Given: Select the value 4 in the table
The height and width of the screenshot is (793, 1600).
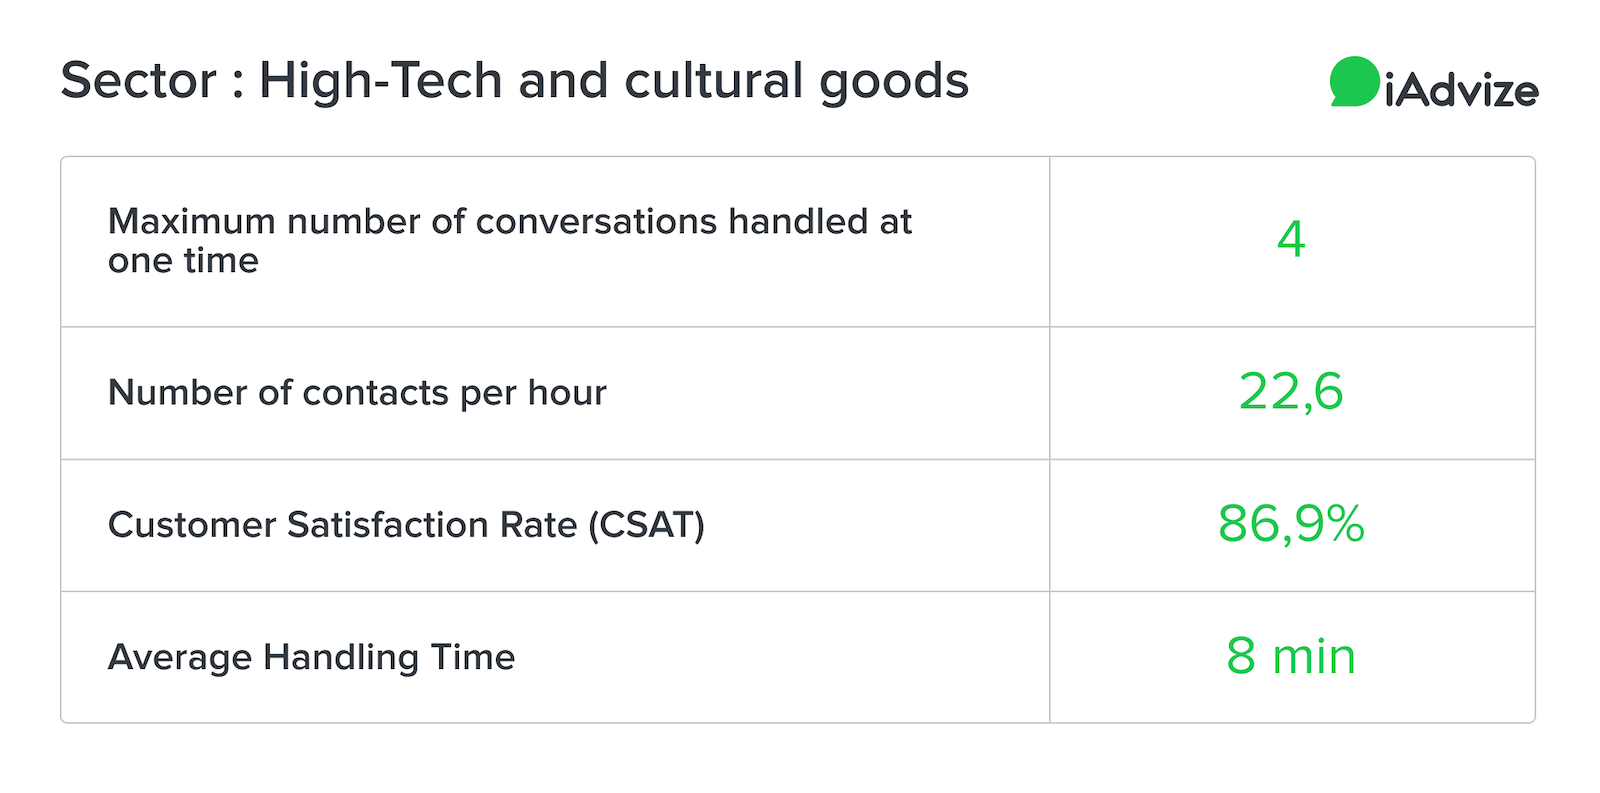Looking at the screenshot, I should point(1291,240).
